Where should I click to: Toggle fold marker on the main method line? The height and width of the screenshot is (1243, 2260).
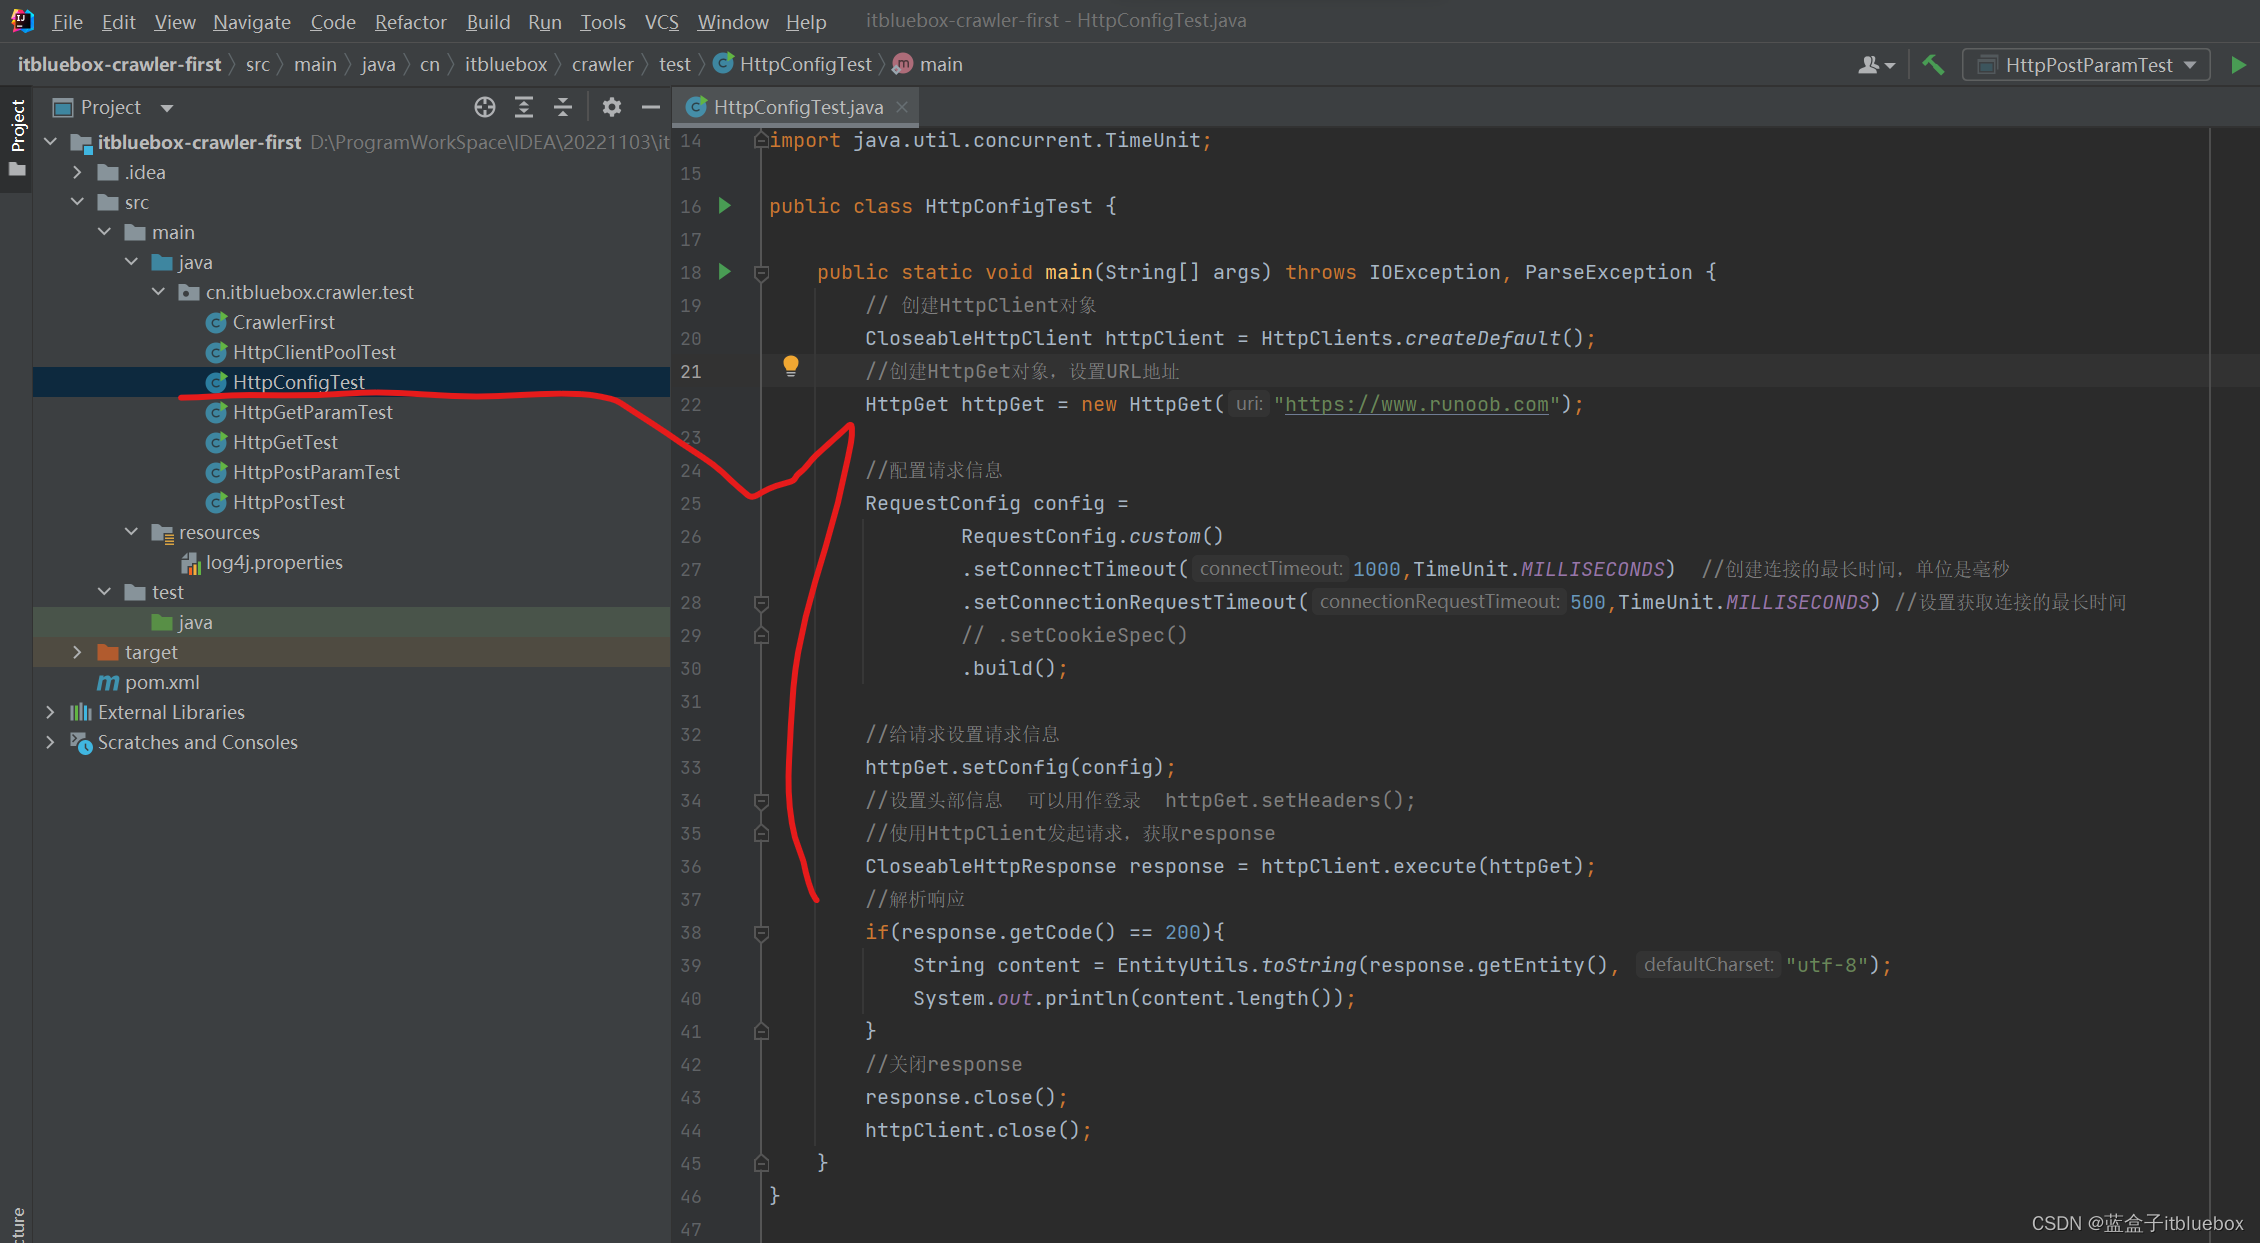point(761,272)
